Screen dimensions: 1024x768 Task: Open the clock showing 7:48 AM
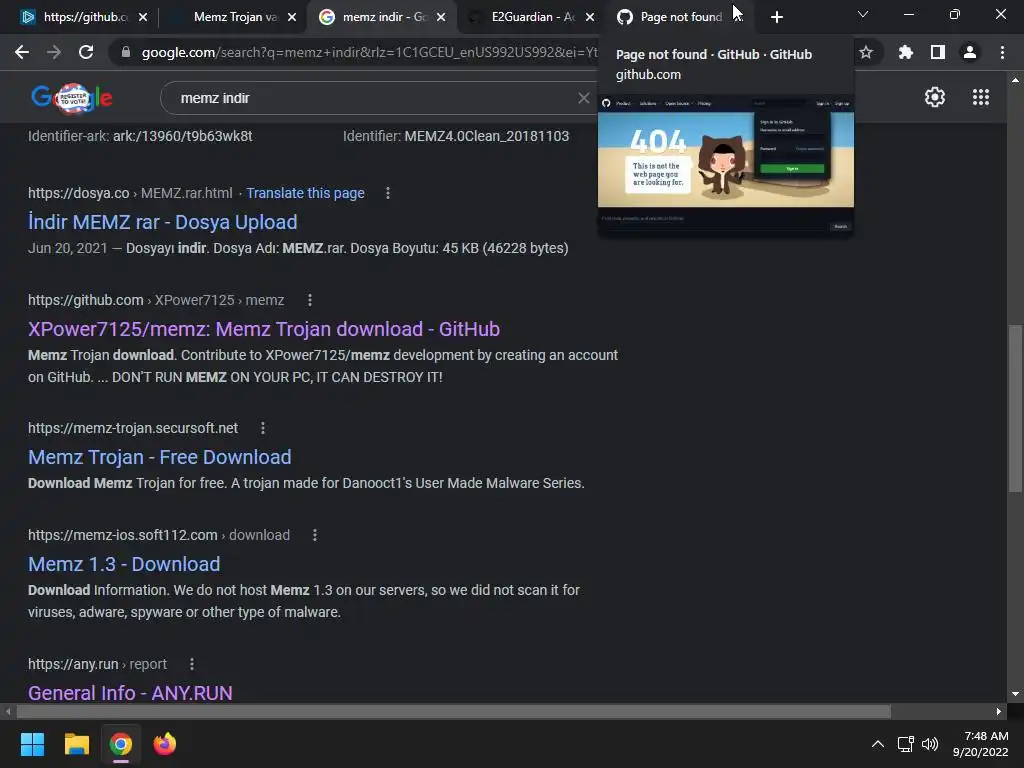[980, 744]
